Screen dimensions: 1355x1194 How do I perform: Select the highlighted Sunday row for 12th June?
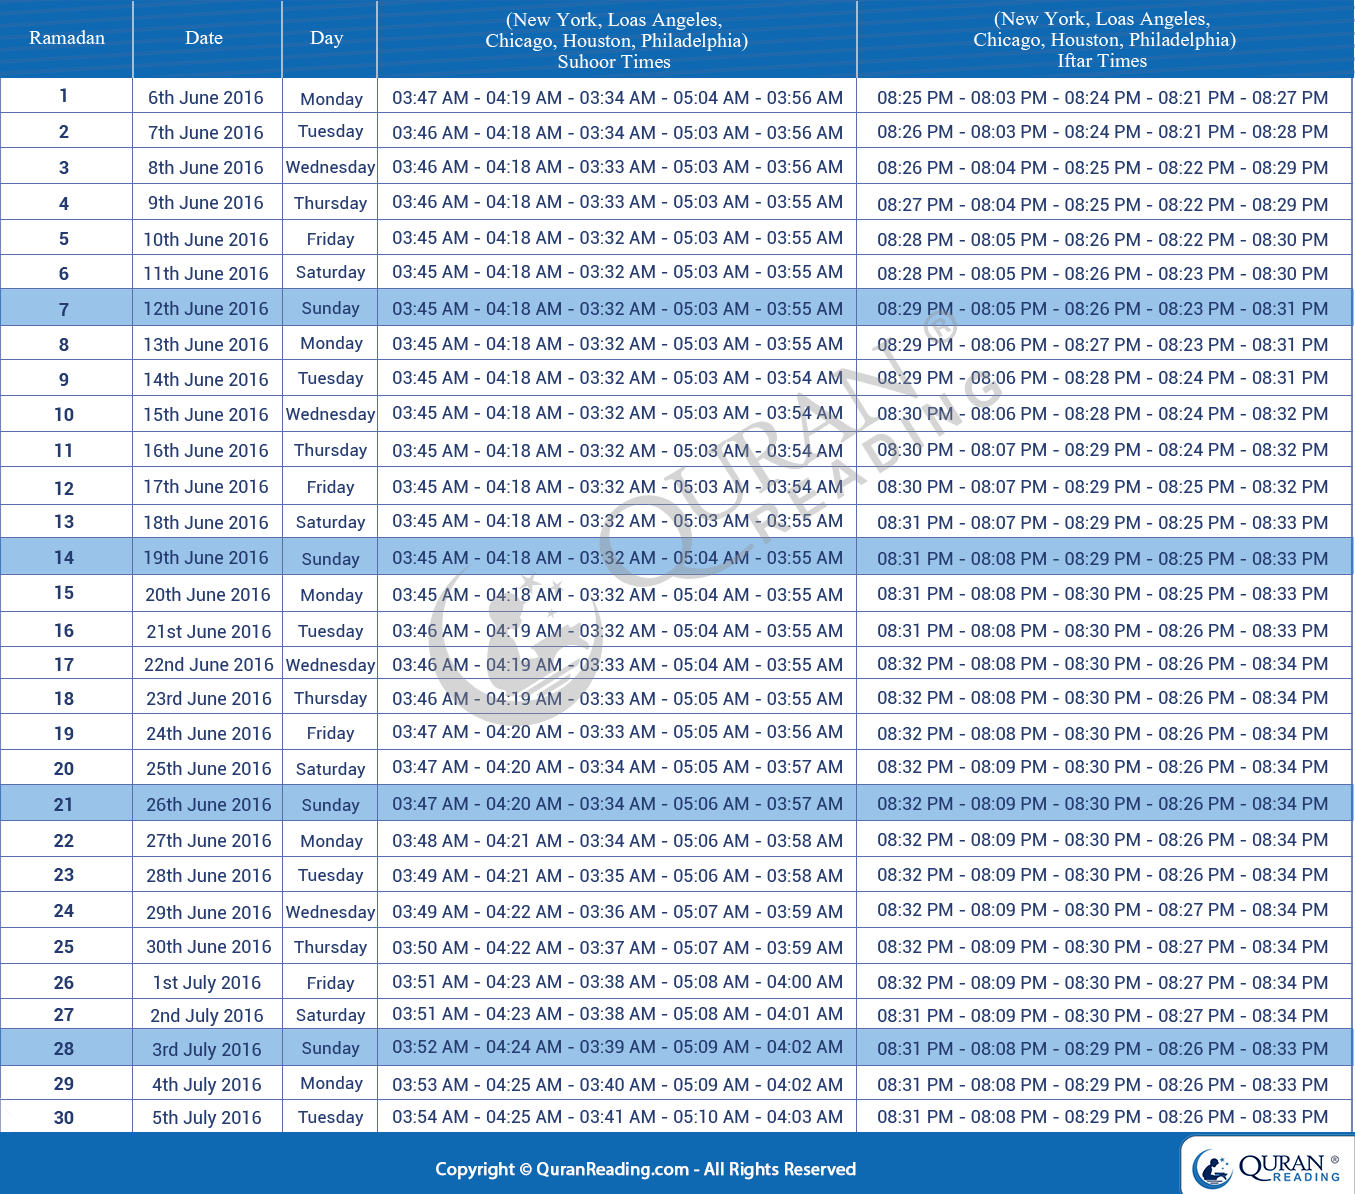click(x=677, y=308)
